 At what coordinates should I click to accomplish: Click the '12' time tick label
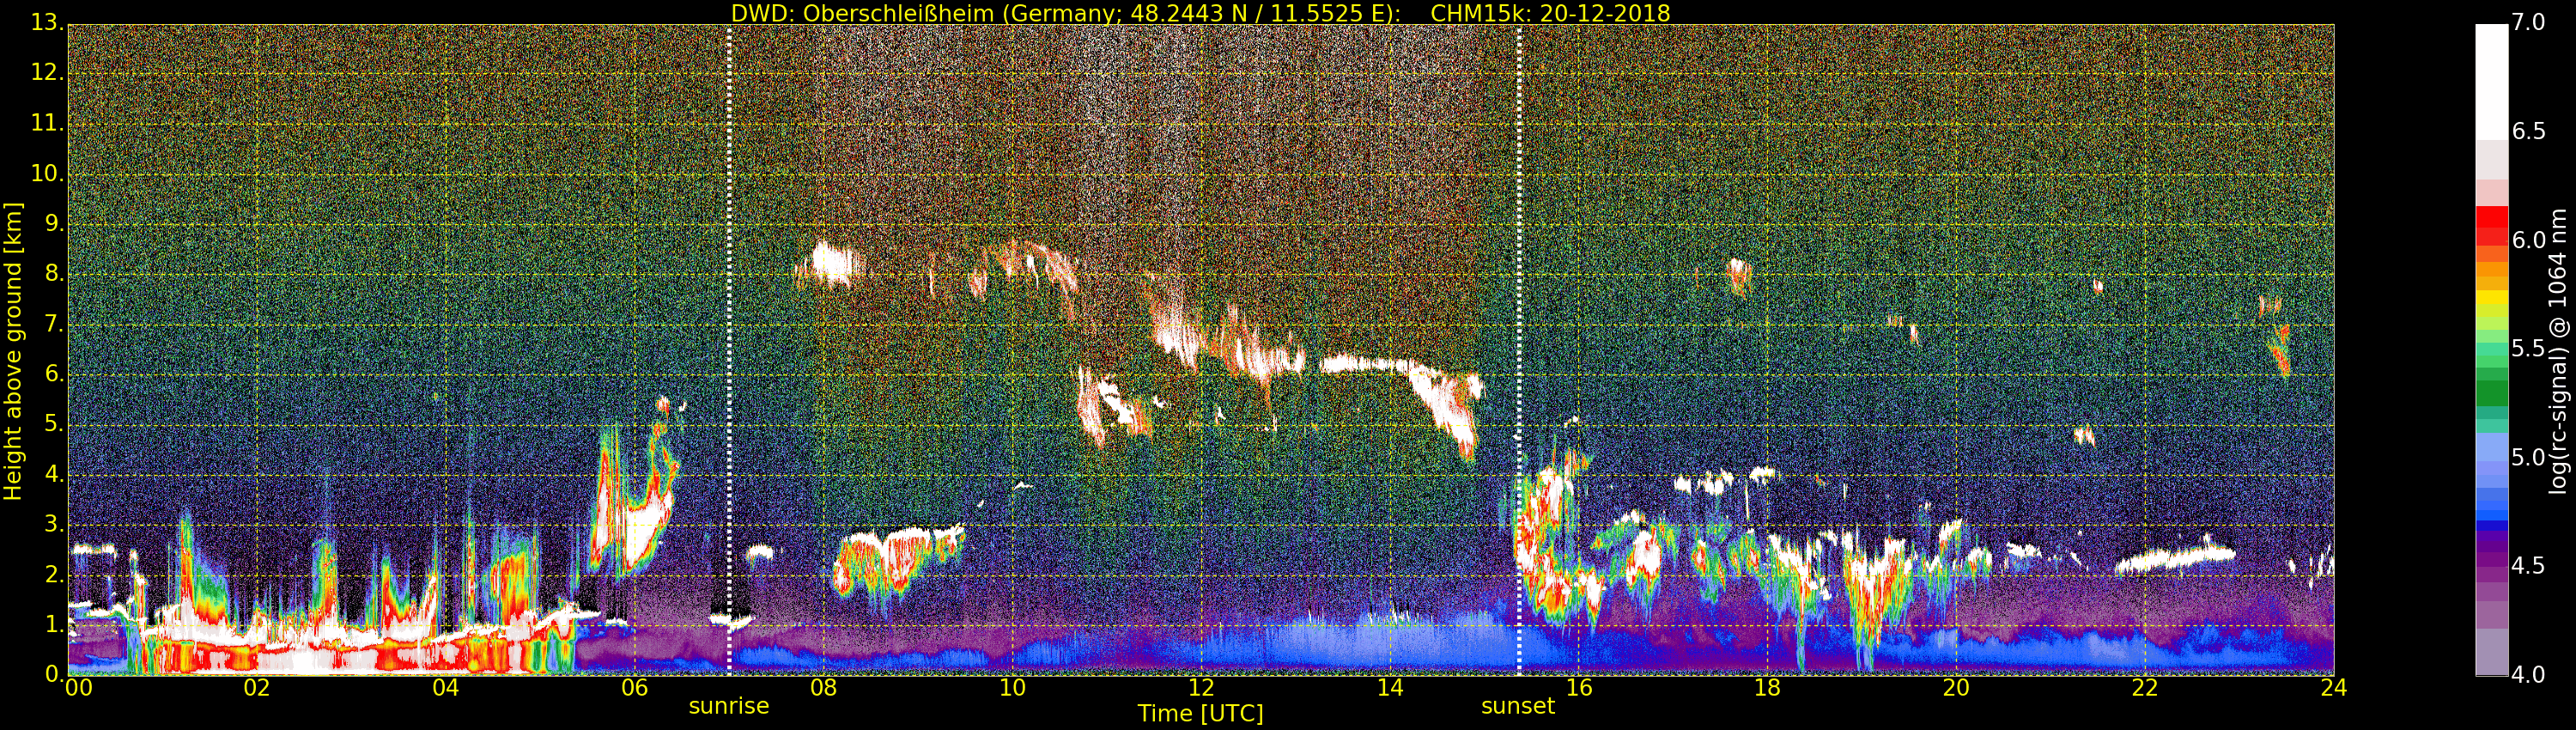[1201, 688]
